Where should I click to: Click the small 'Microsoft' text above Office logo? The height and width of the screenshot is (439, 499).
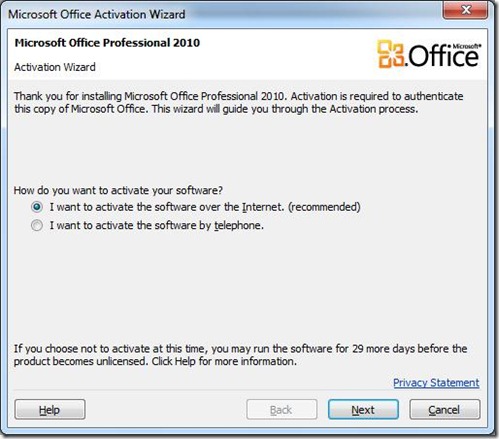coord(466,46)
